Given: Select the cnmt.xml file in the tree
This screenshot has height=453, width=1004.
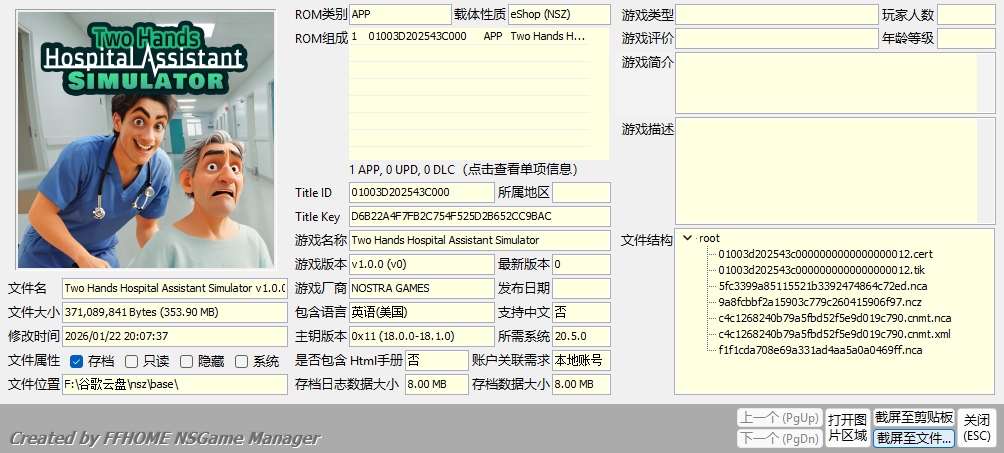Looking at the screenshot, I should click(834, 334).
